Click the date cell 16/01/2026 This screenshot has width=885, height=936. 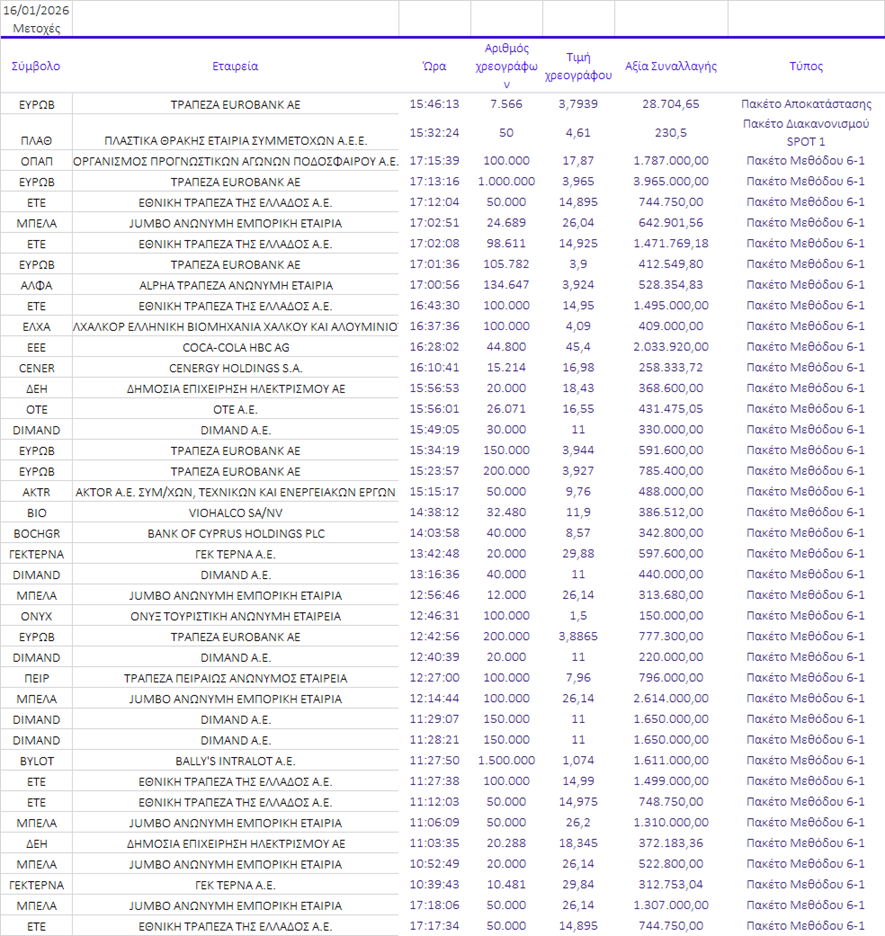click(x=36, y=10)
